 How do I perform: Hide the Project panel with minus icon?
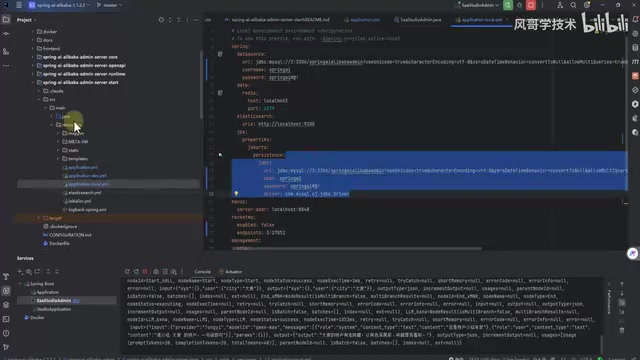(x=196, y=20)
